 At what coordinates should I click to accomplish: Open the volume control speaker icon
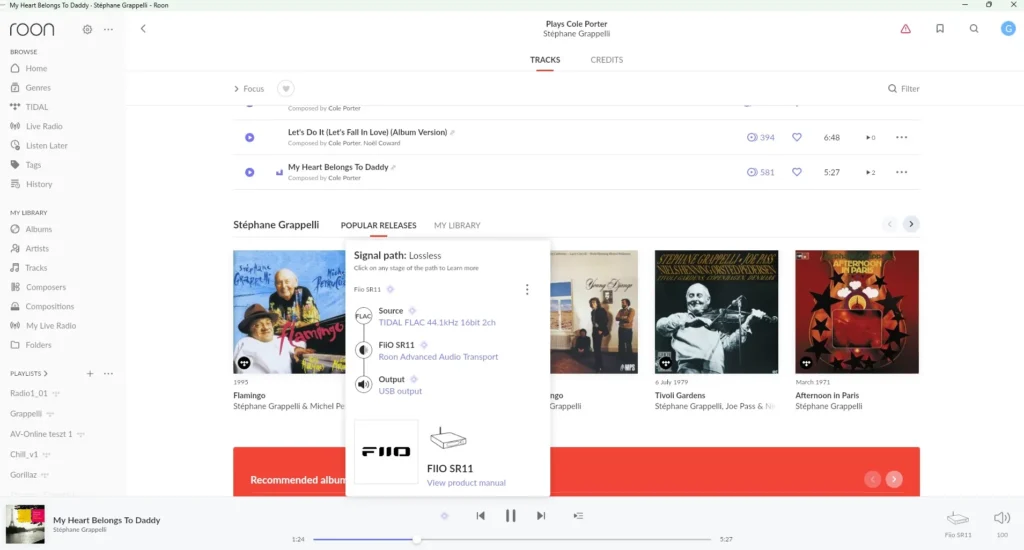(1002, 518)
